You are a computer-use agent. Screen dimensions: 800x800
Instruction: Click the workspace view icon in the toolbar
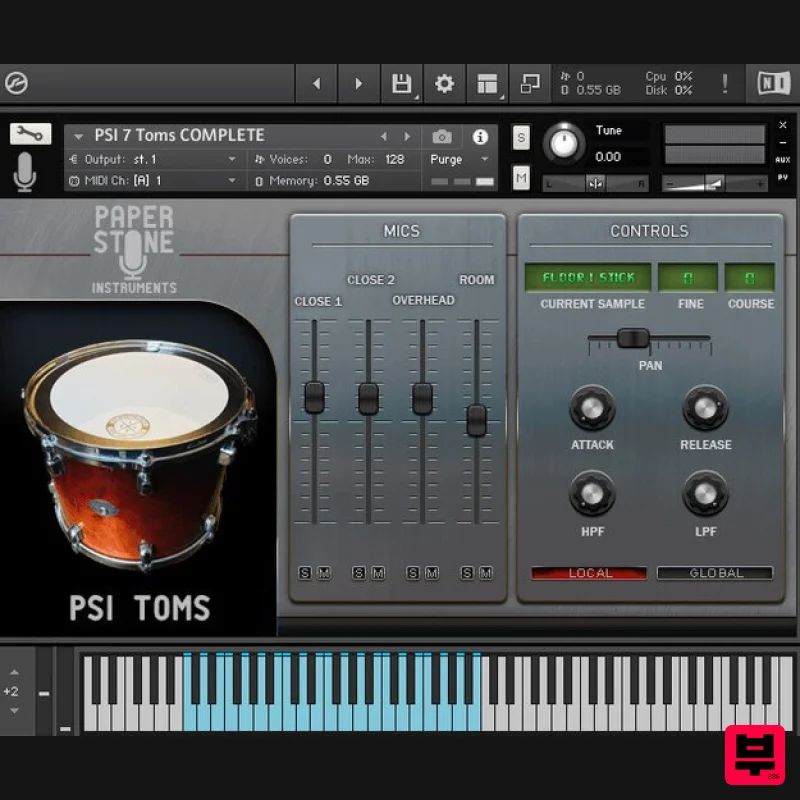(487, 84)
